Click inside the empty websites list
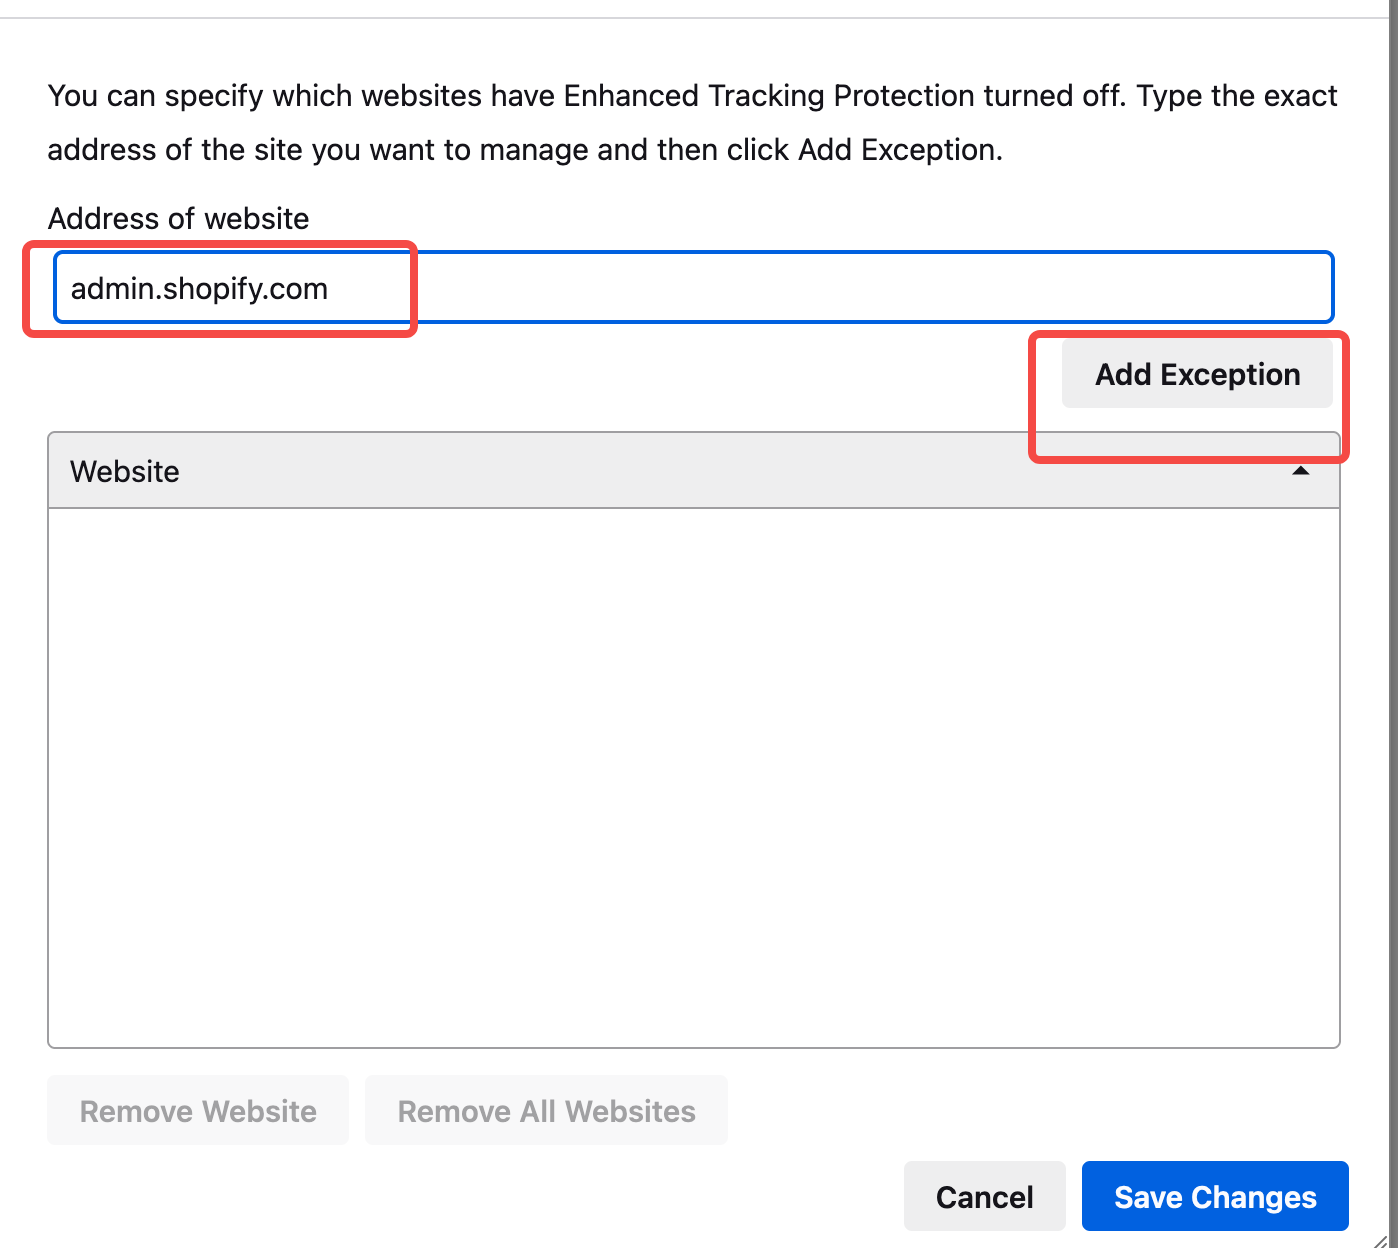Viewport: 1398px width, 1248px height. point(693,777)
